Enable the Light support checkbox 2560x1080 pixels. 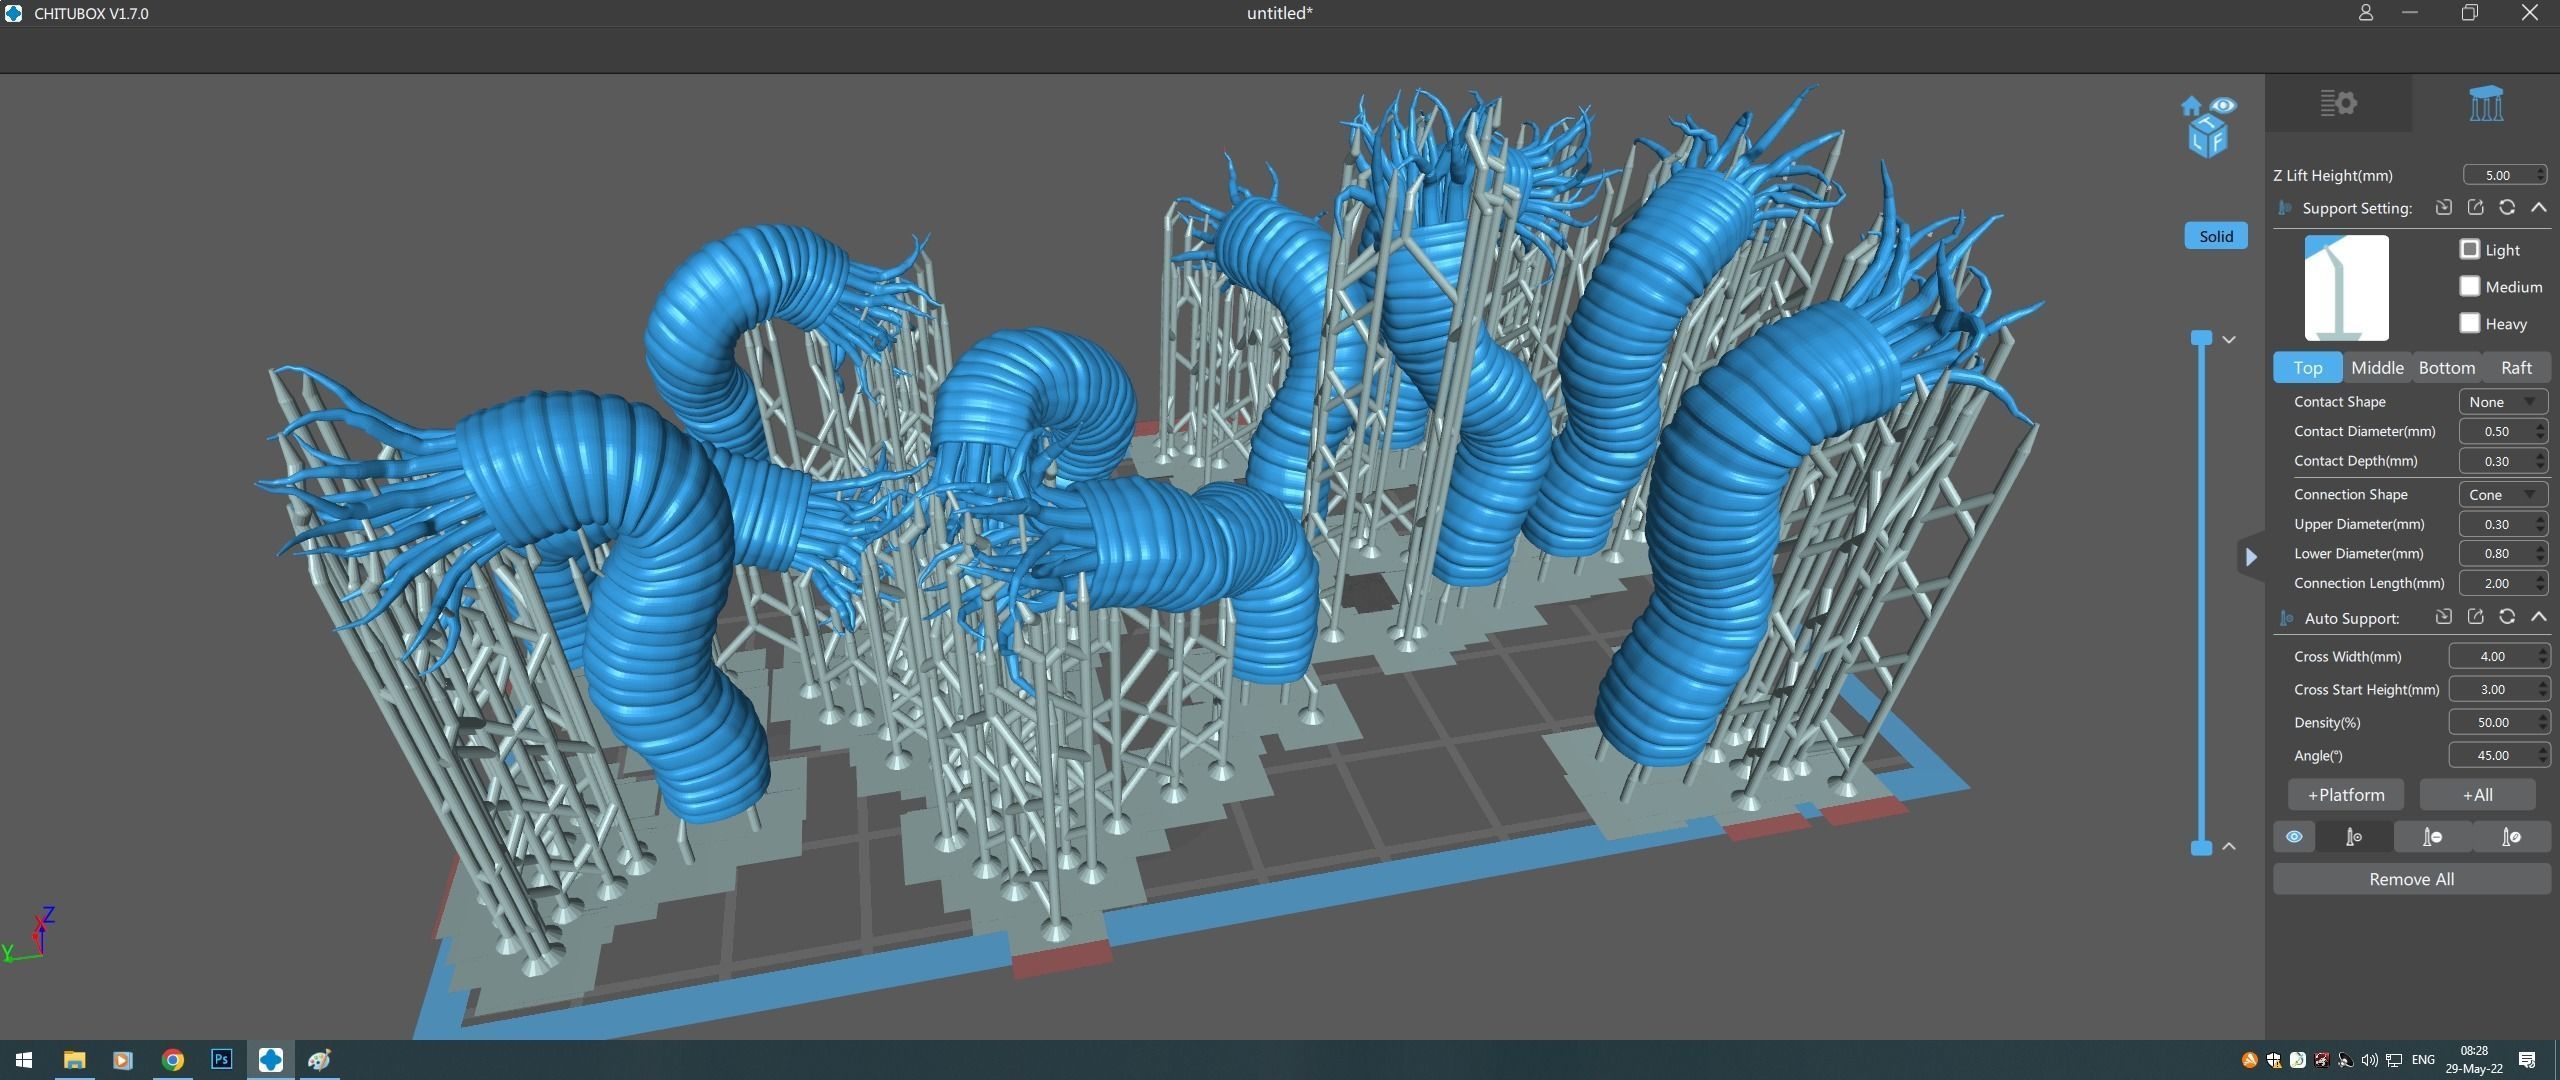(x=2469, y=249)
